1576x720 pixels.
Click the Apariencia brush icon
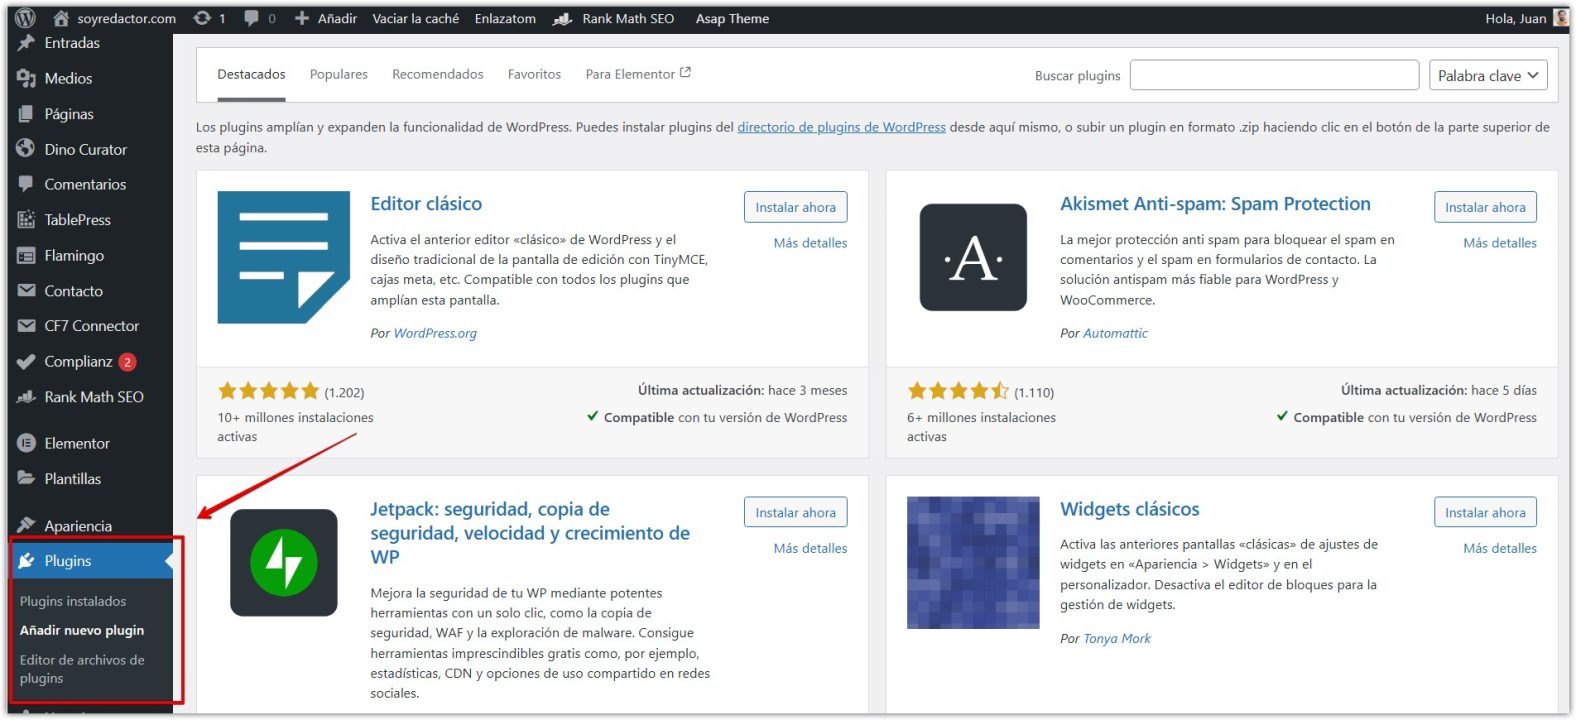pyautogui.click(x=26, y=525)
